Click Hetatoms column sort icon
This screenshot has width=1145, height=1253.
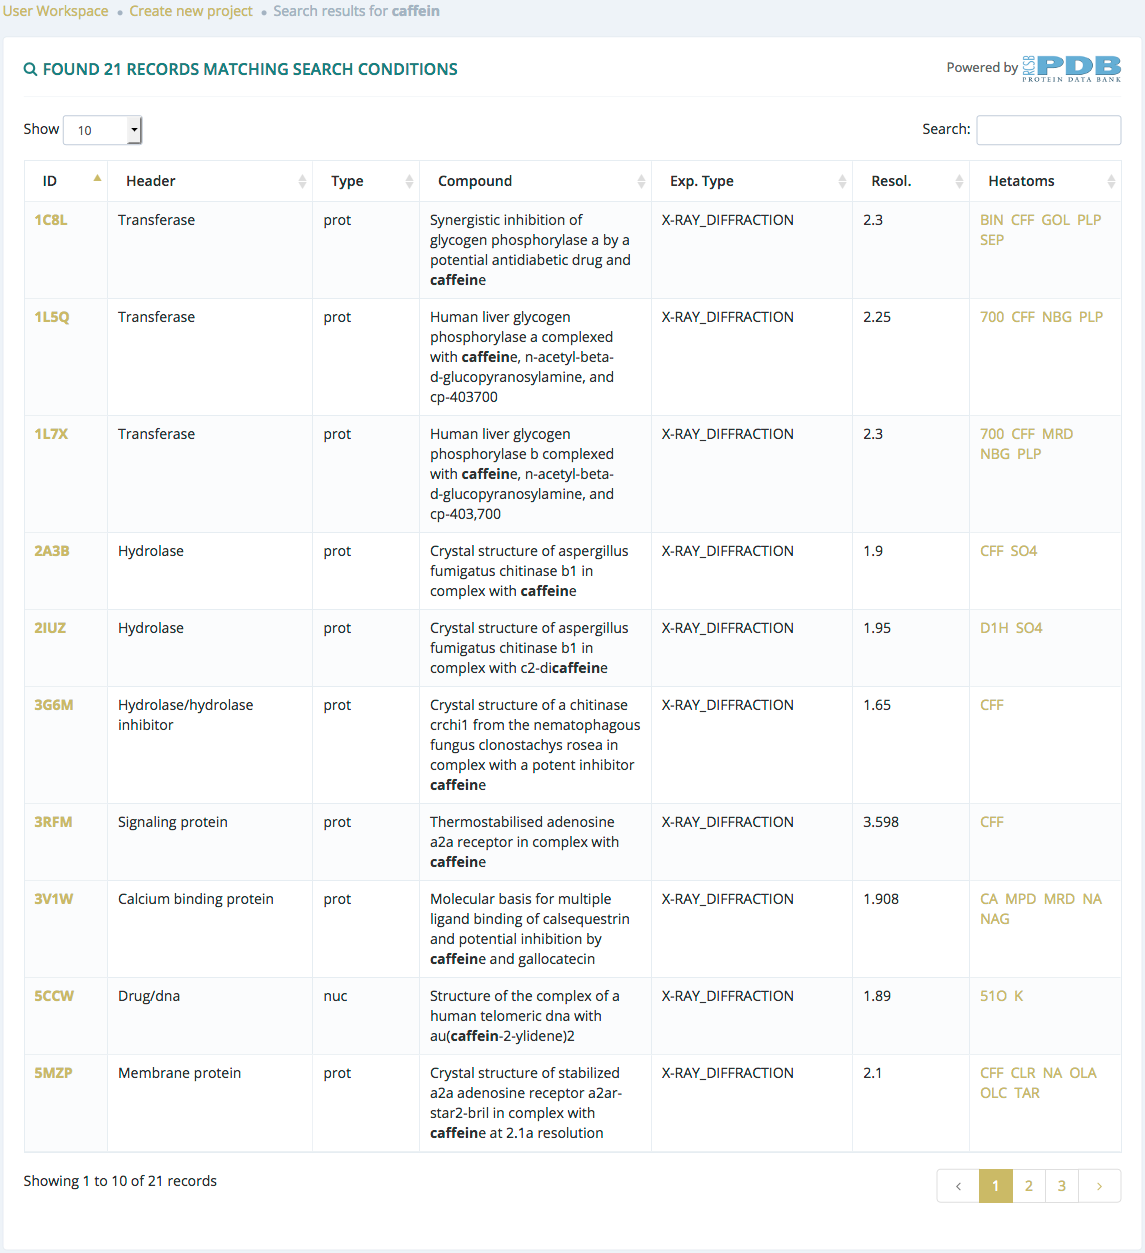[x=1111, y=181]
